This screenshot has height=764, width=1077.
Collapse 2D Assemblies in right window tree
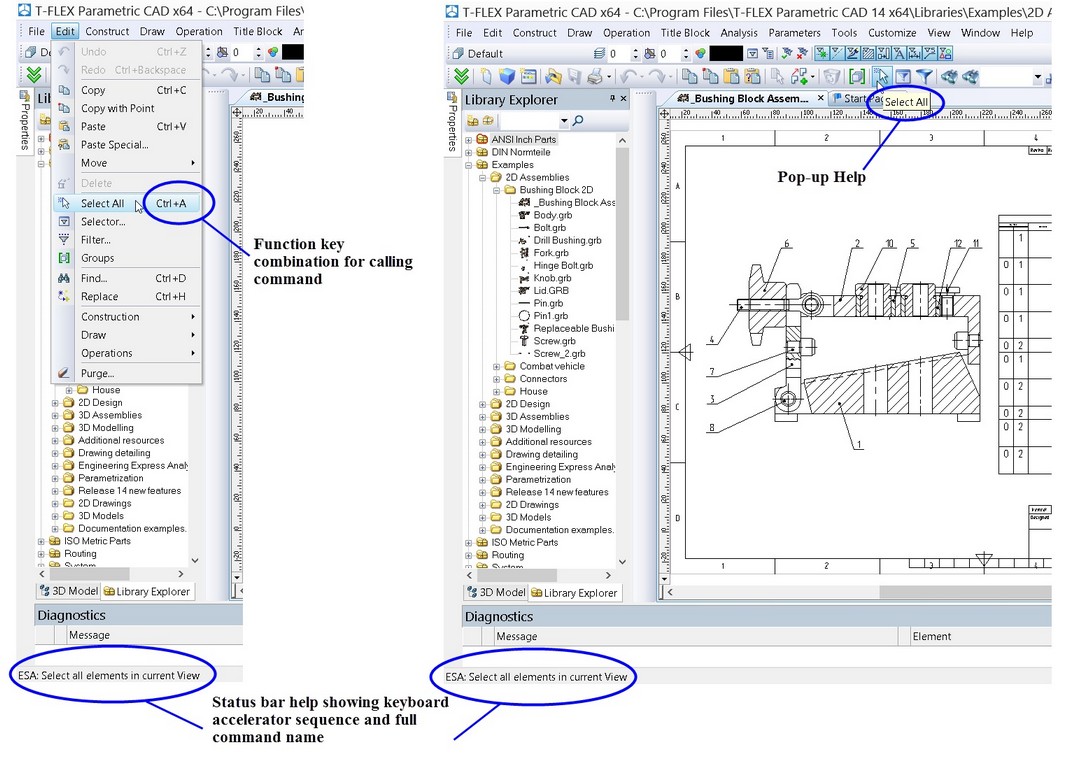483,177
